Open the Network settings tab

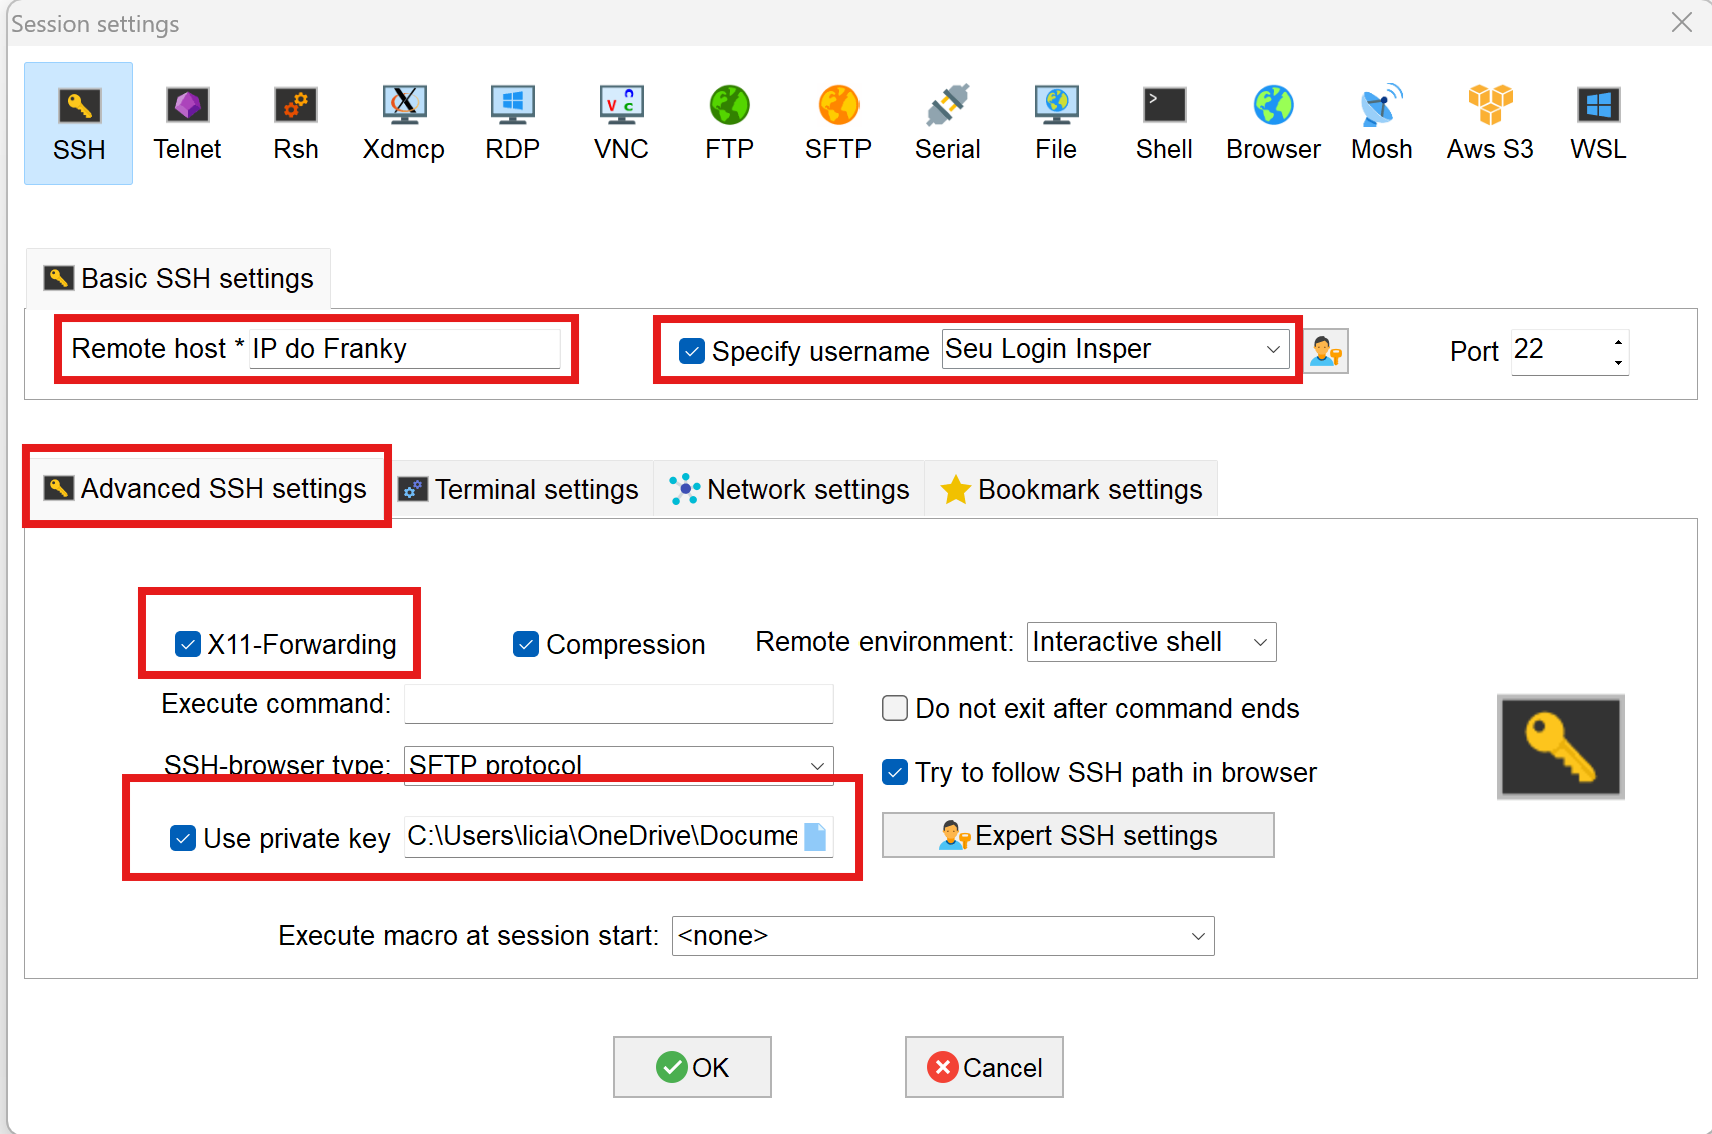(790, 489)
